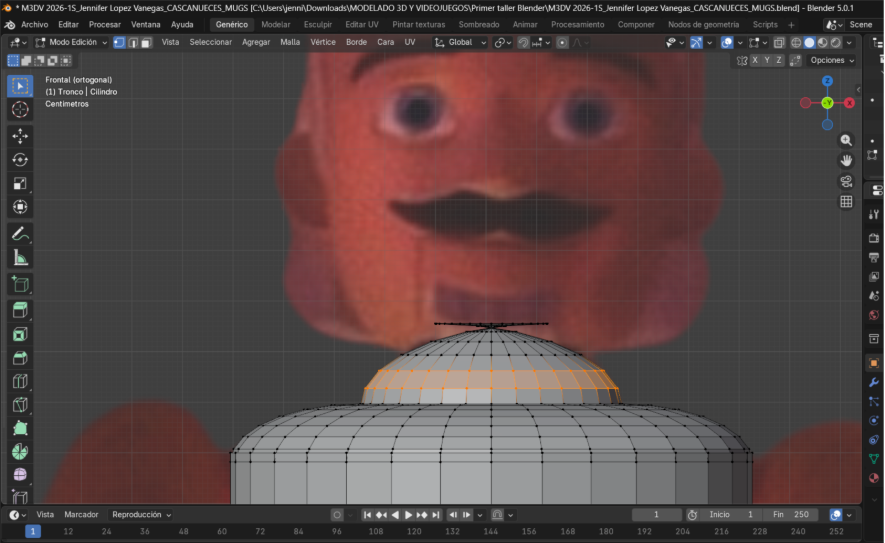Image resolution: width=885 pixels, height=543 pixels.
Task: Open the Reproducción timeline popover
Action: click(x=141, y=515)
